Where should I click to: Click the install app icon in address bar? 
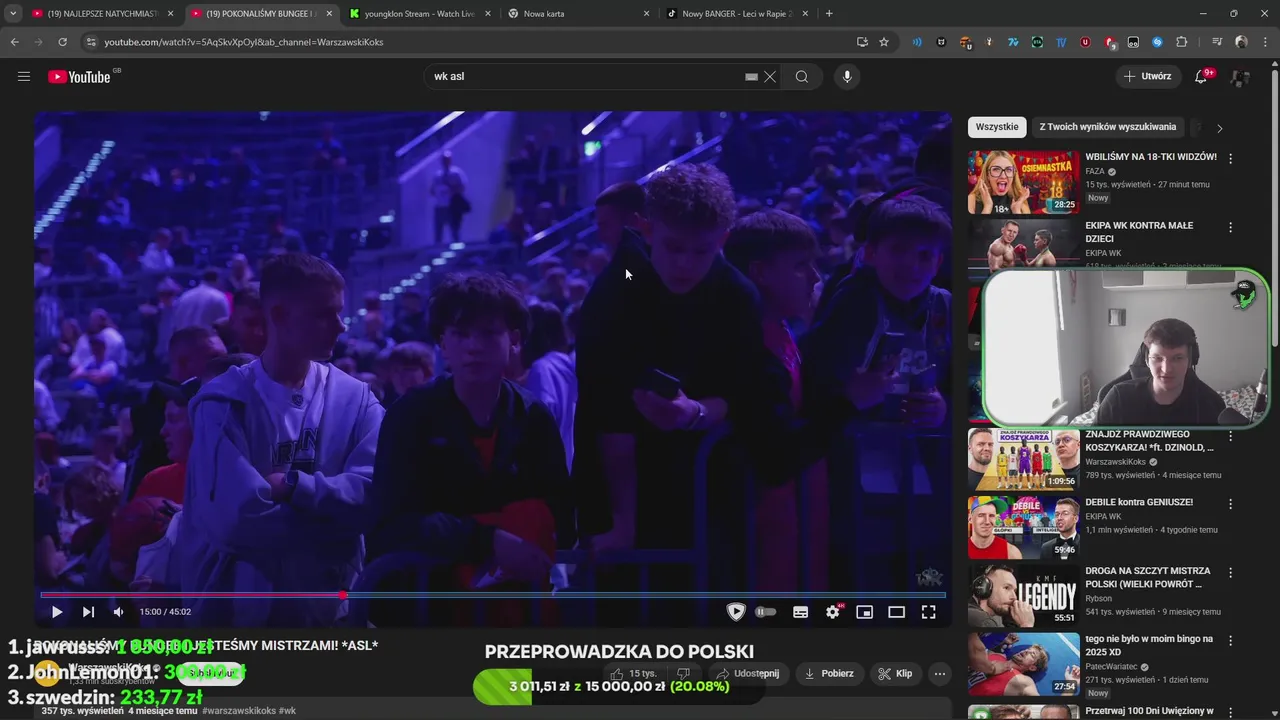click(x=862, y=42)
